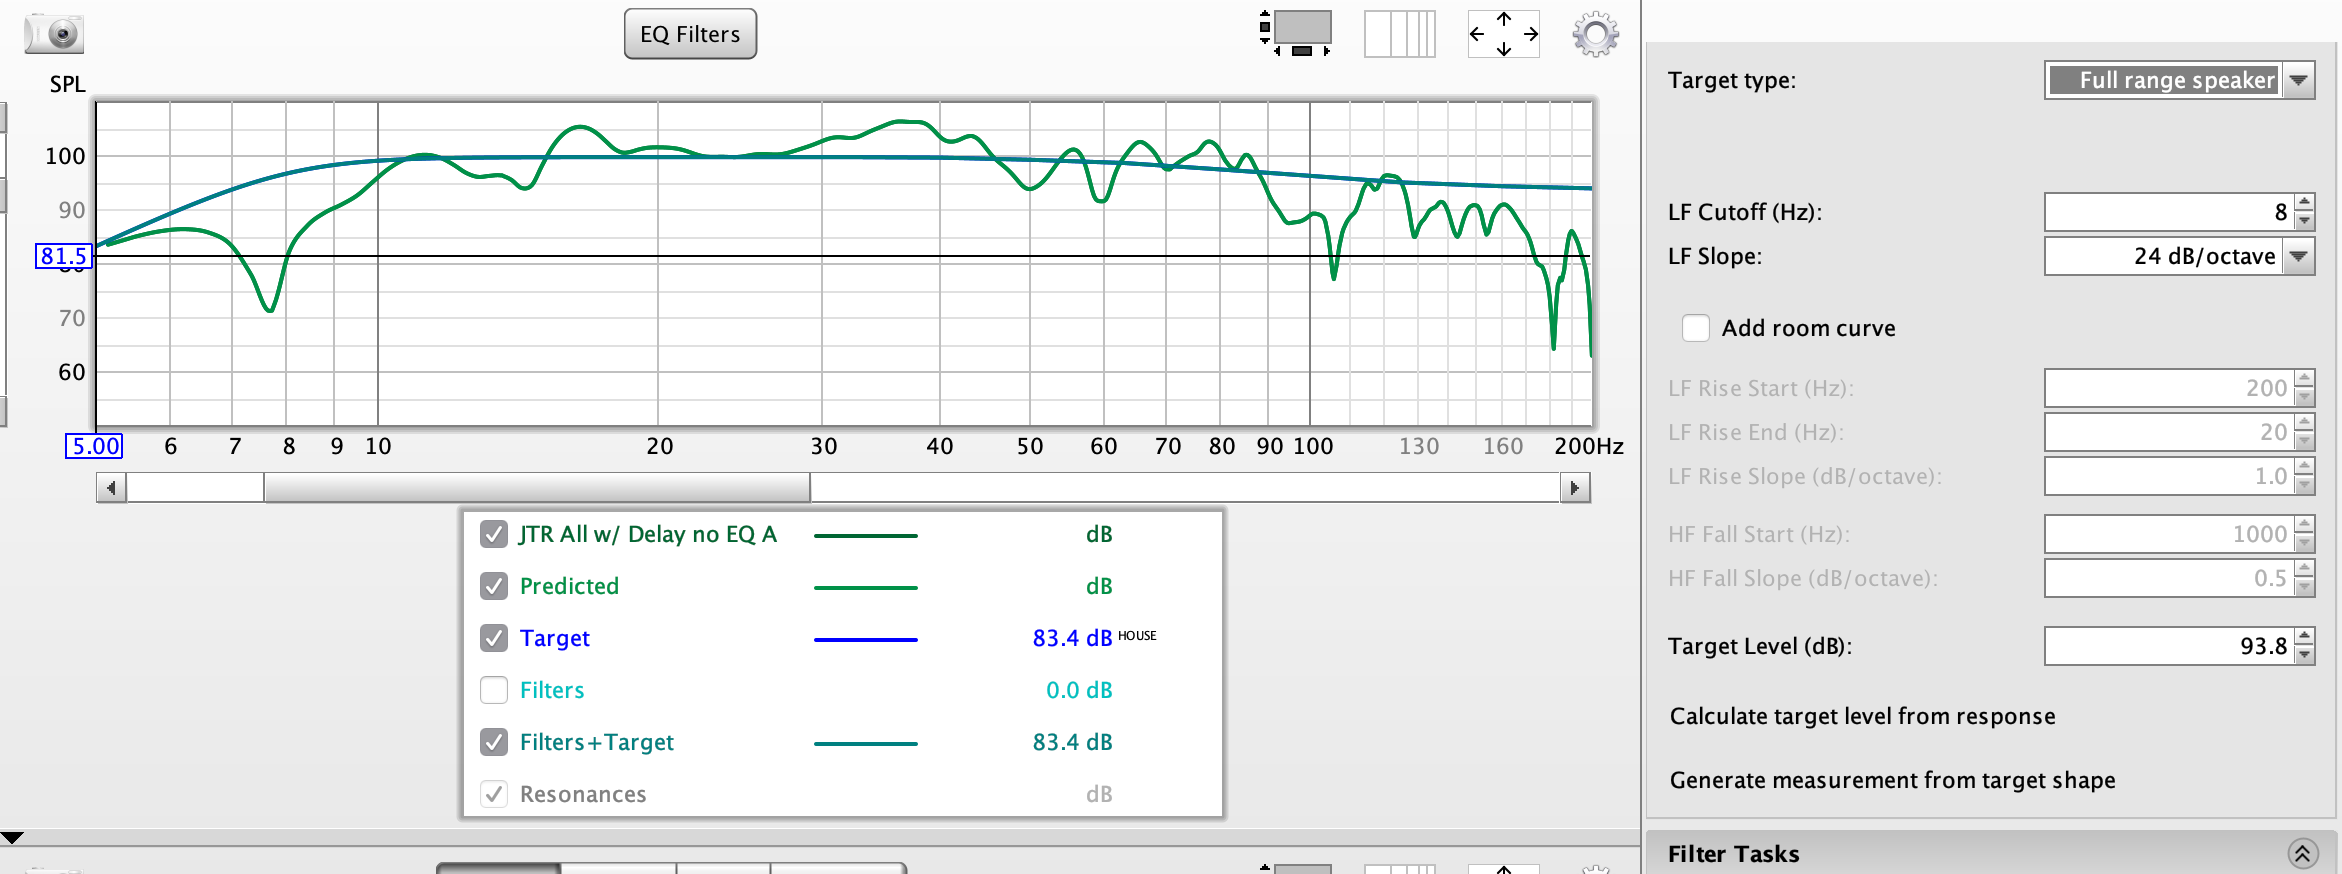Hide the Filters+Target trace

pyautogui.click(x=494, y=742)
